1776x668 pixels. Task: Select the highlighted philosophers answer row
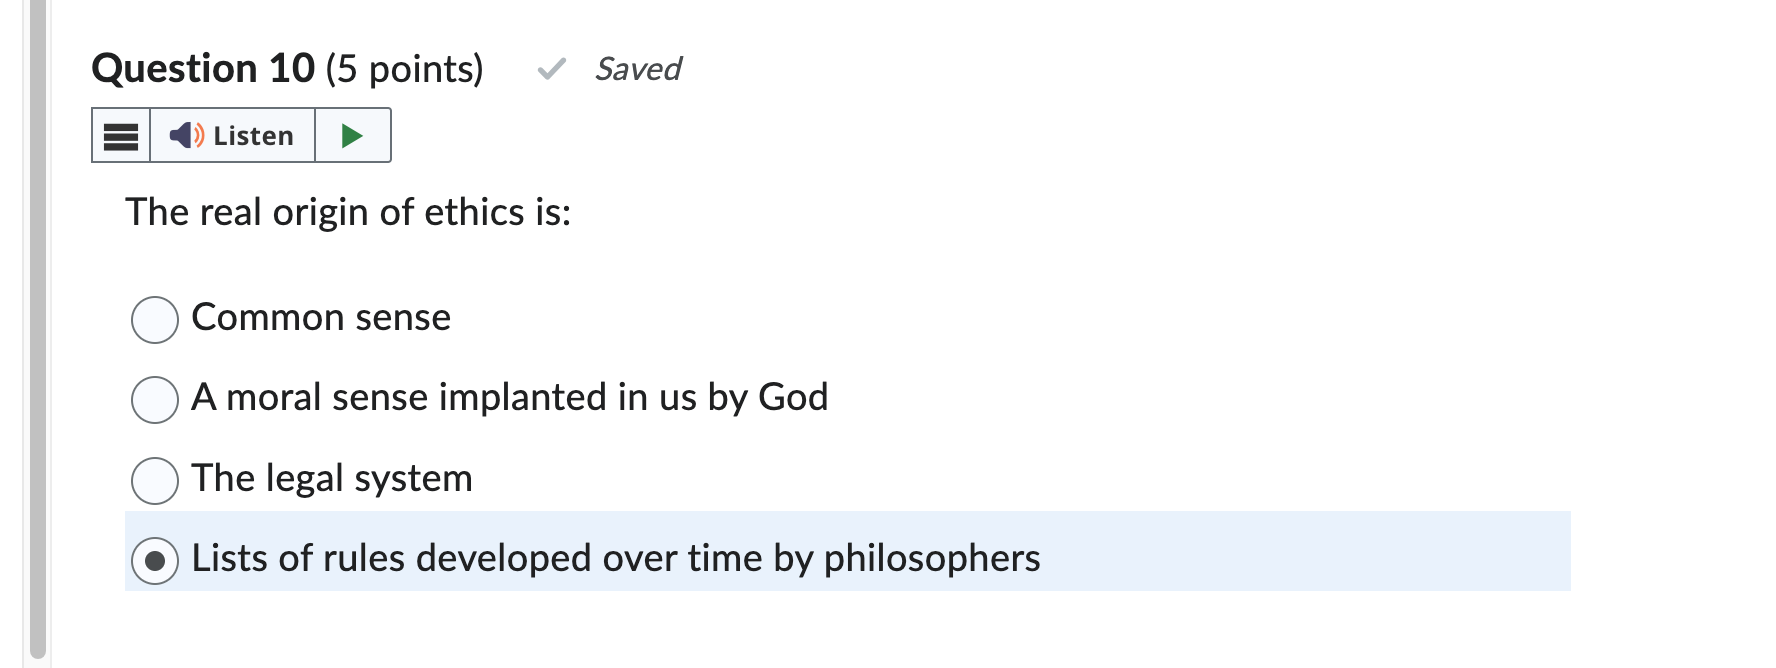coord(616,559)
